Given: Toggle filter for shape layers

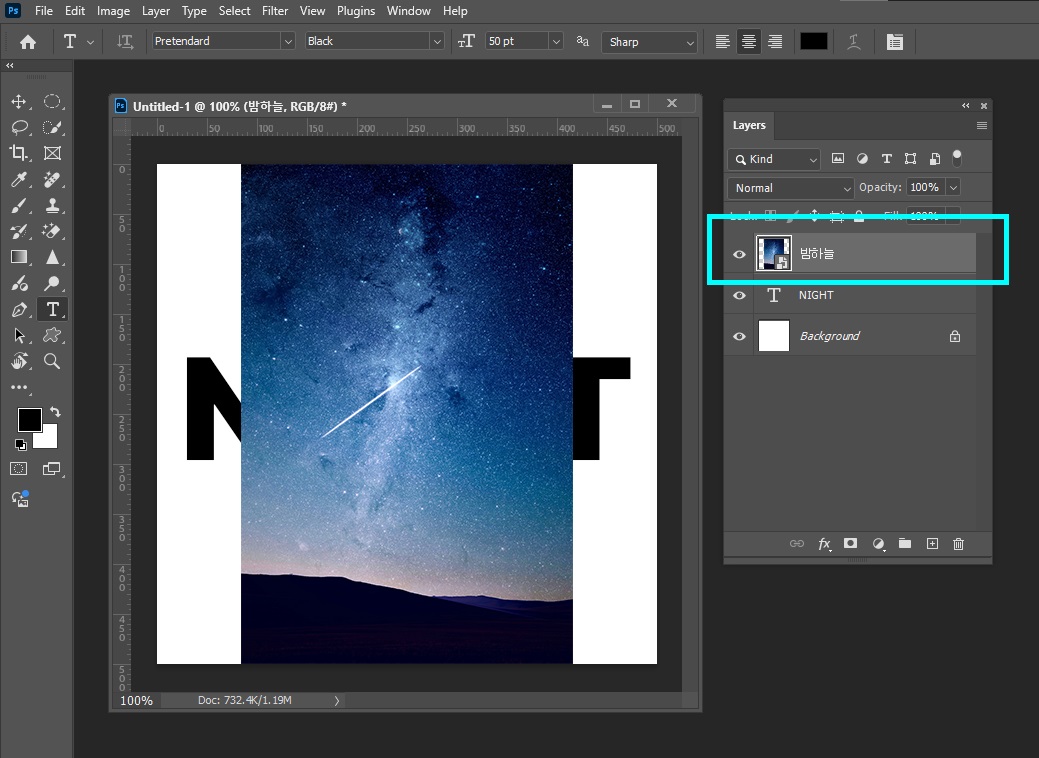Looking at the screenshot, I should pos(910,158).
